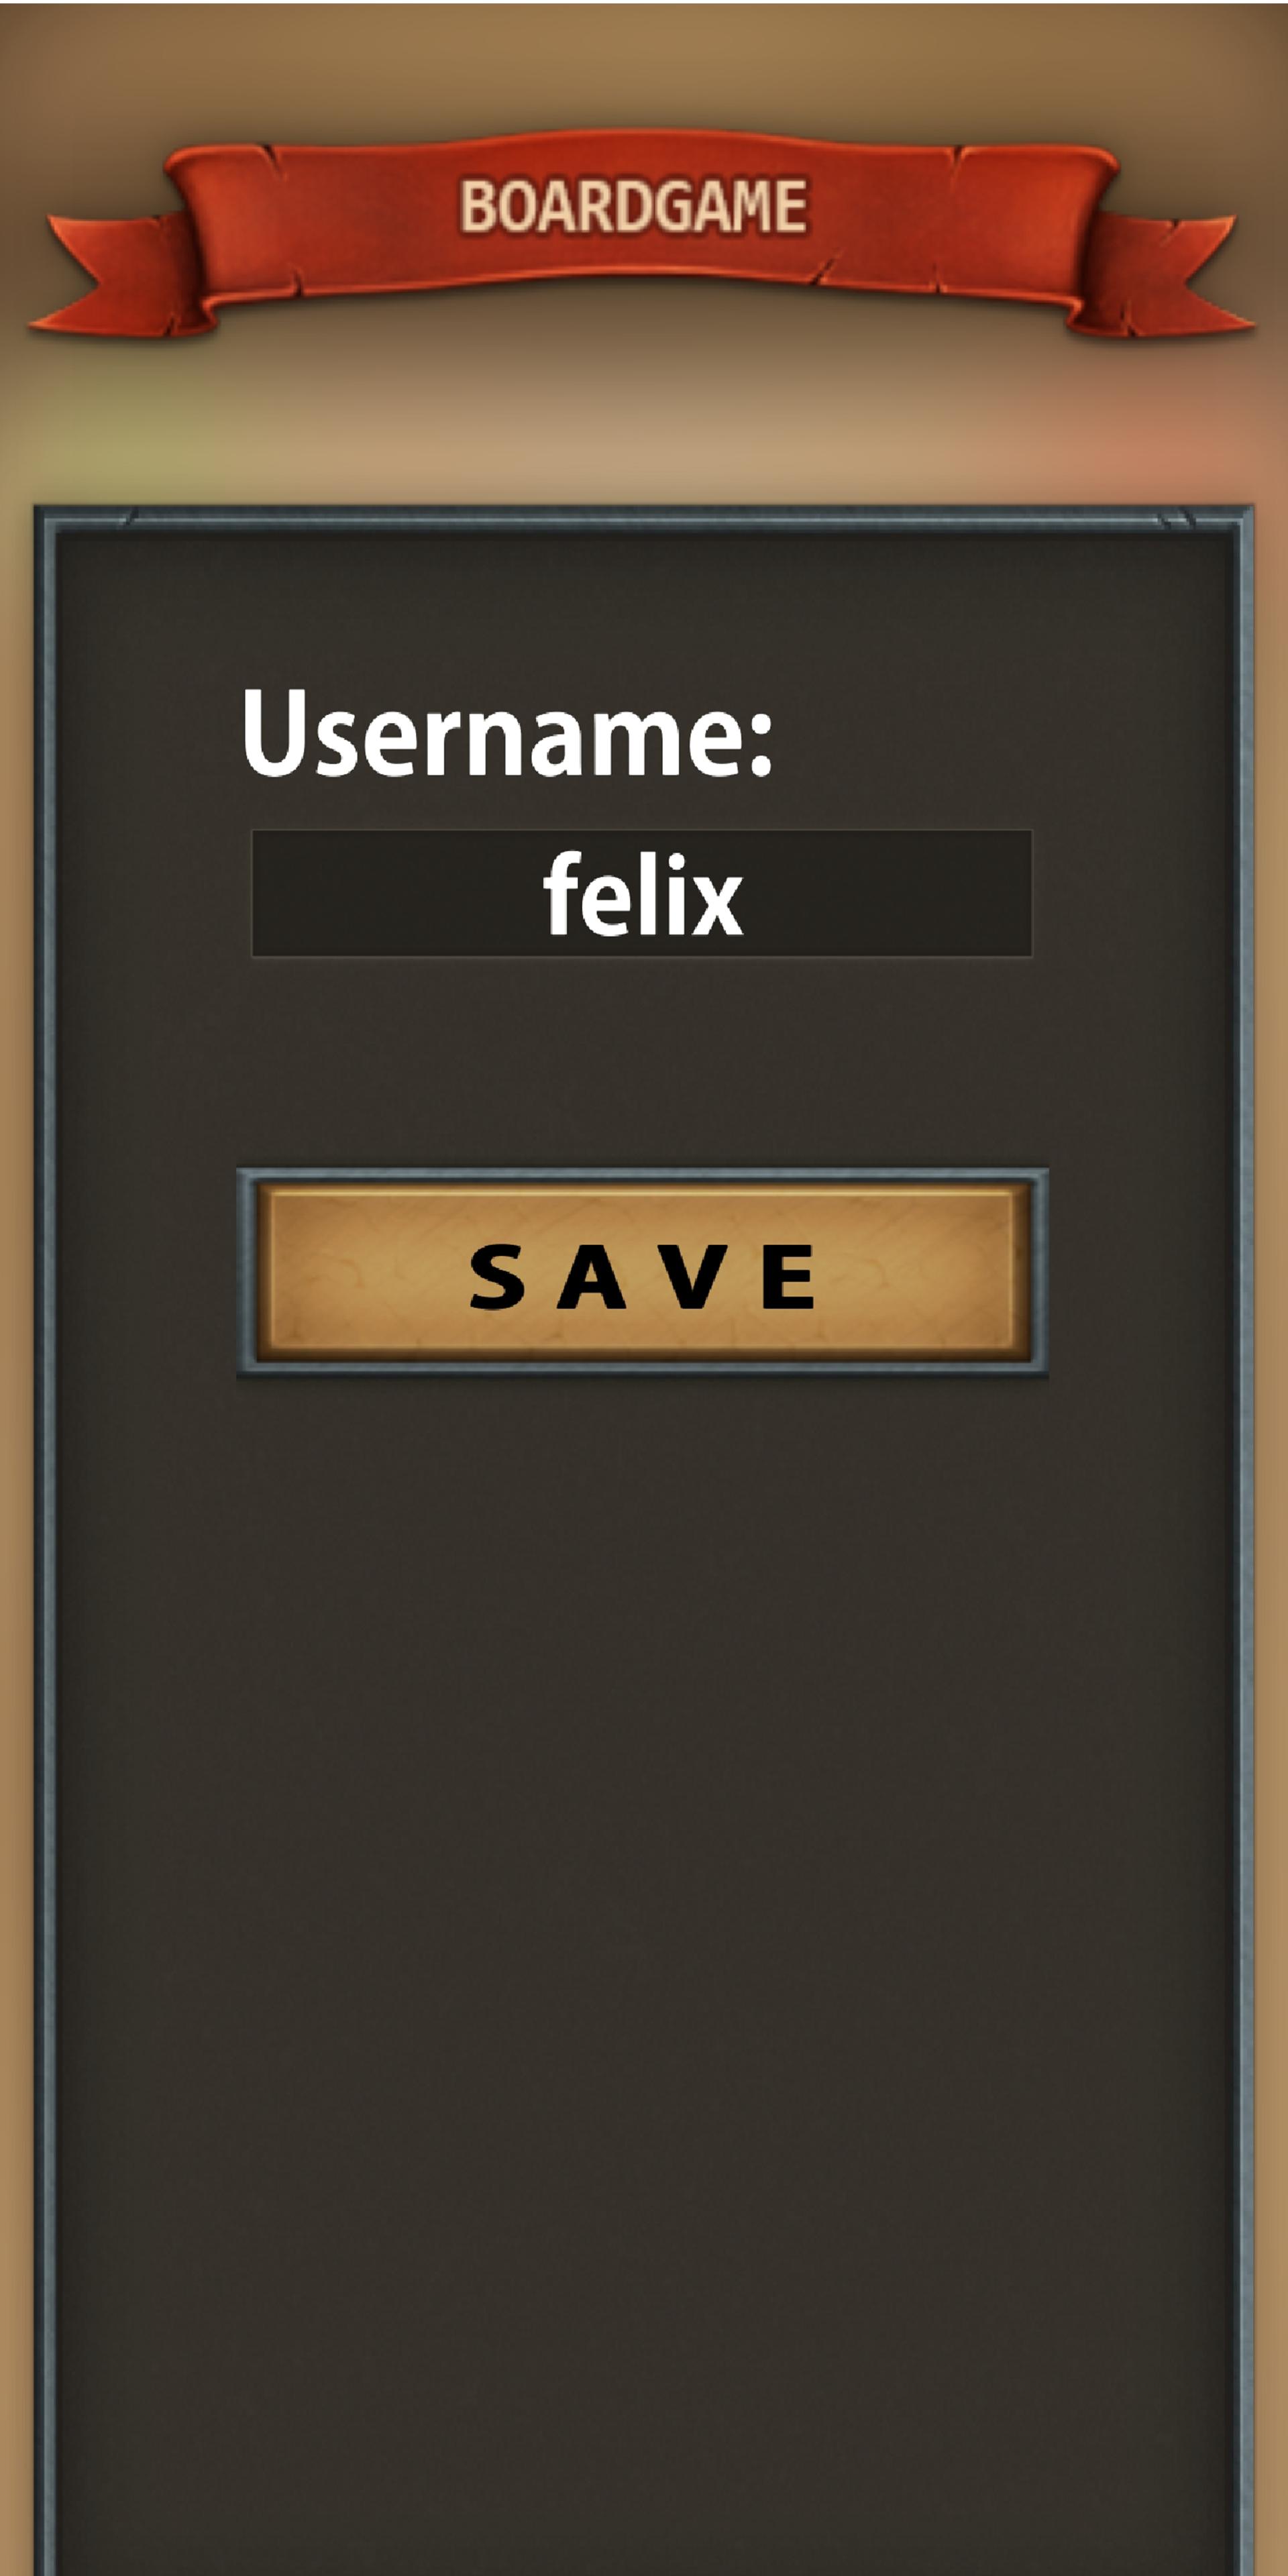
Task: Focus the Username input field
Action: (642, 893)
